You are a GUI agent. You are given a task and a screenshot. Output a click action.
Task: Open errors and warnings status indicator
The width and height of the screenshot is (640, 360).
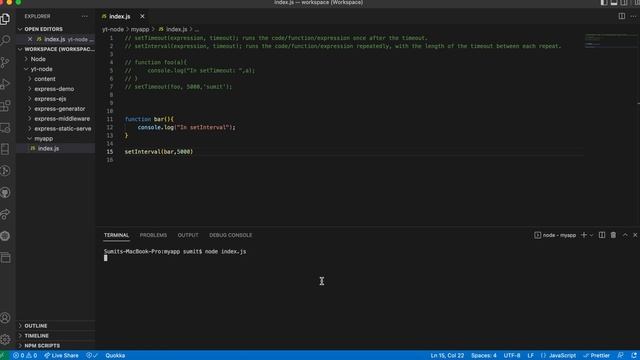coord(25,356)
